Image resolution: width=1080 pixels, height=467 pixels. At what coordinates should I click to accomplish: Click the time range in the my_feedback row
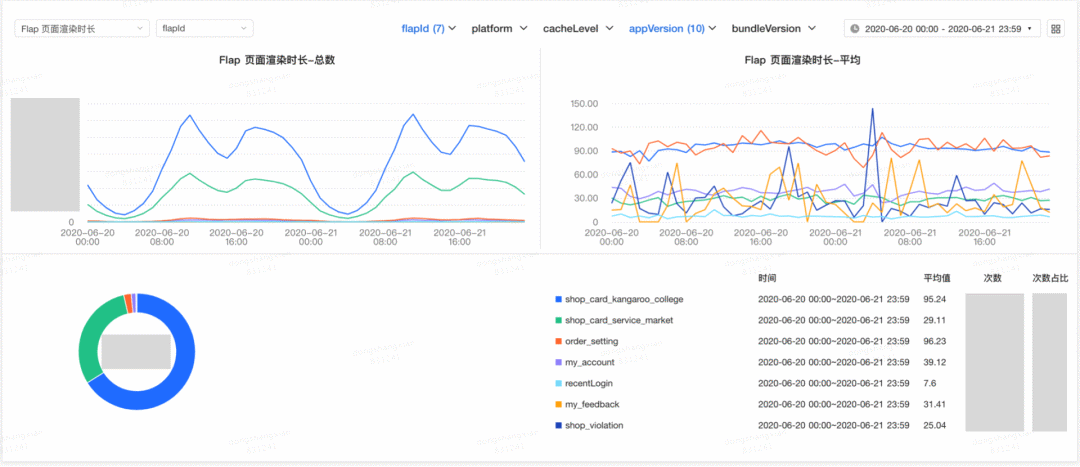[833, 404]
